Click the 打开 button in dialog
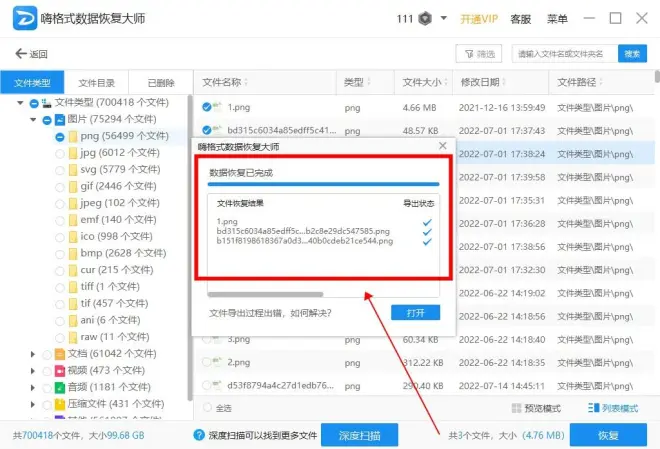The image size is (660, 449). click(415, 313)
